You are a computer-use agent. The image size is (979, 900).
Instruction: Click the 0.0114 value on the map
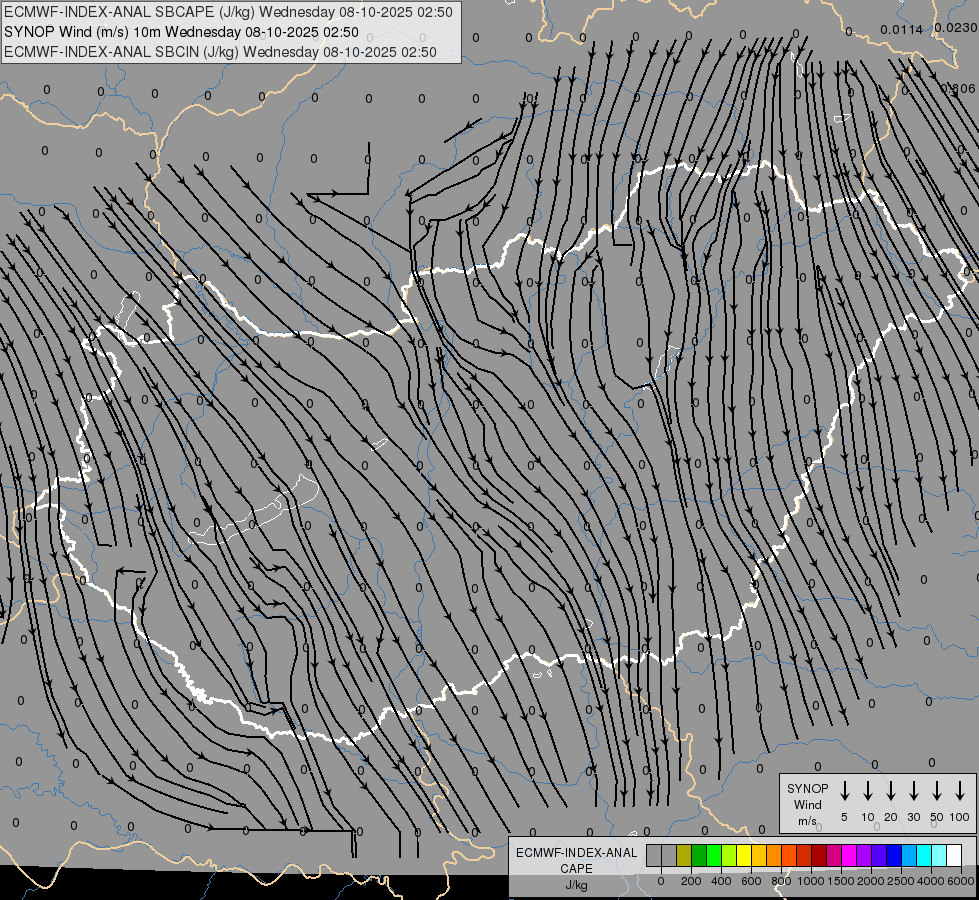[901, 30]
